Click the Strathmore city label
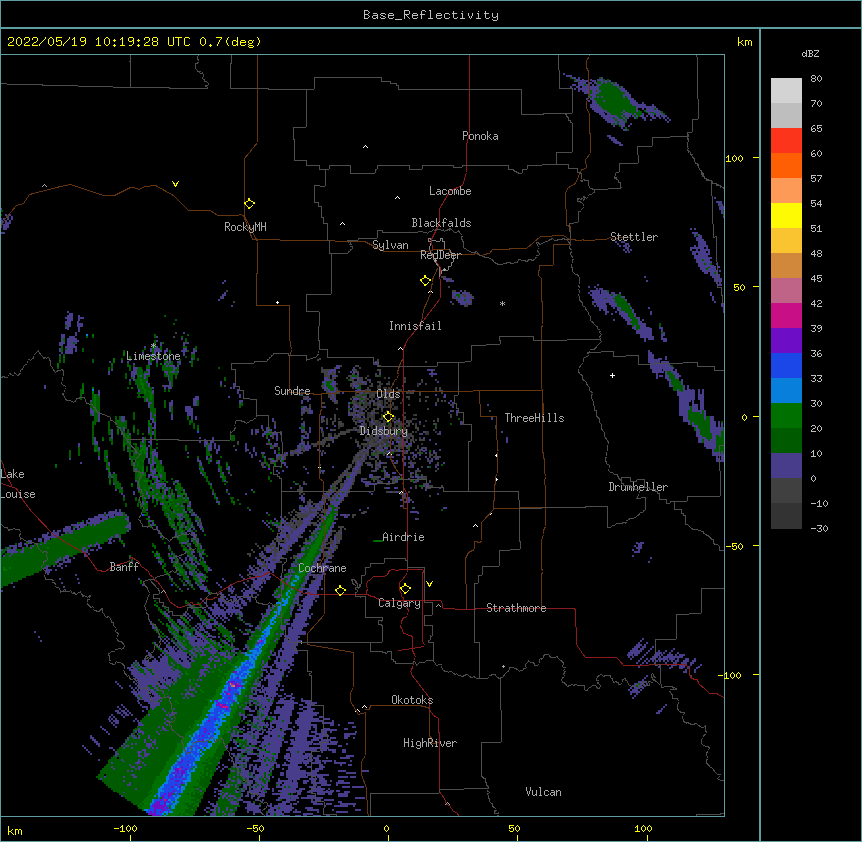The width and height of the screenshot is (862, 842). tap(516, 608)
